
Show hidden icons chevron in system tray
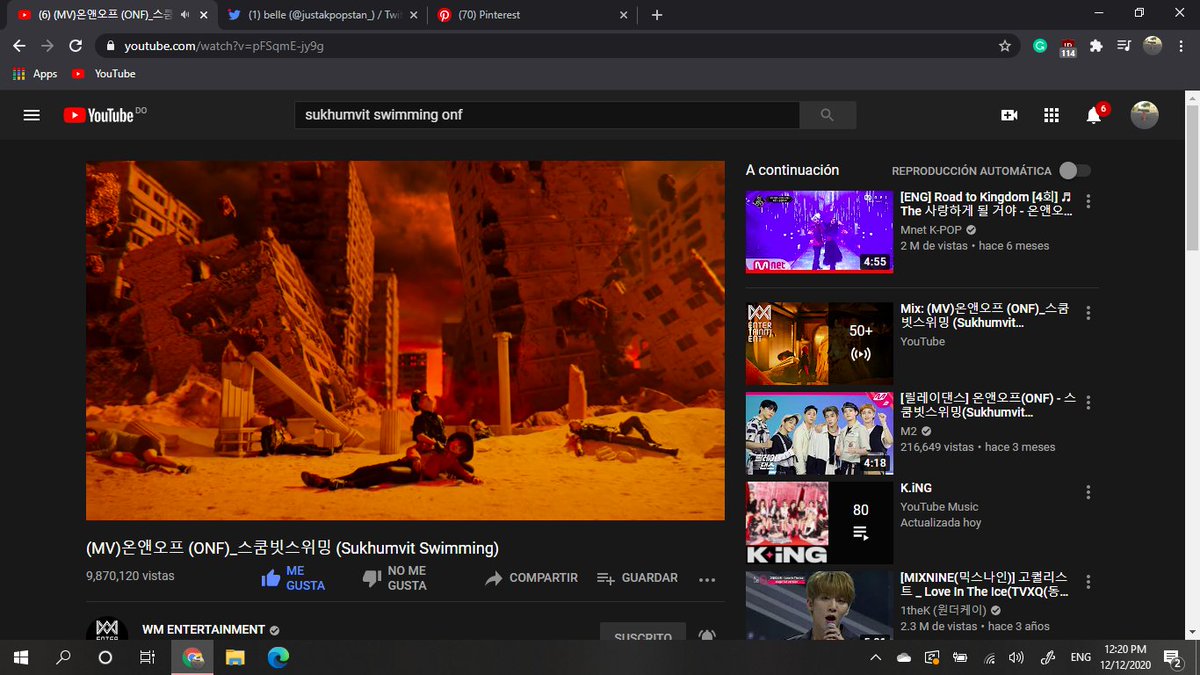876,657
